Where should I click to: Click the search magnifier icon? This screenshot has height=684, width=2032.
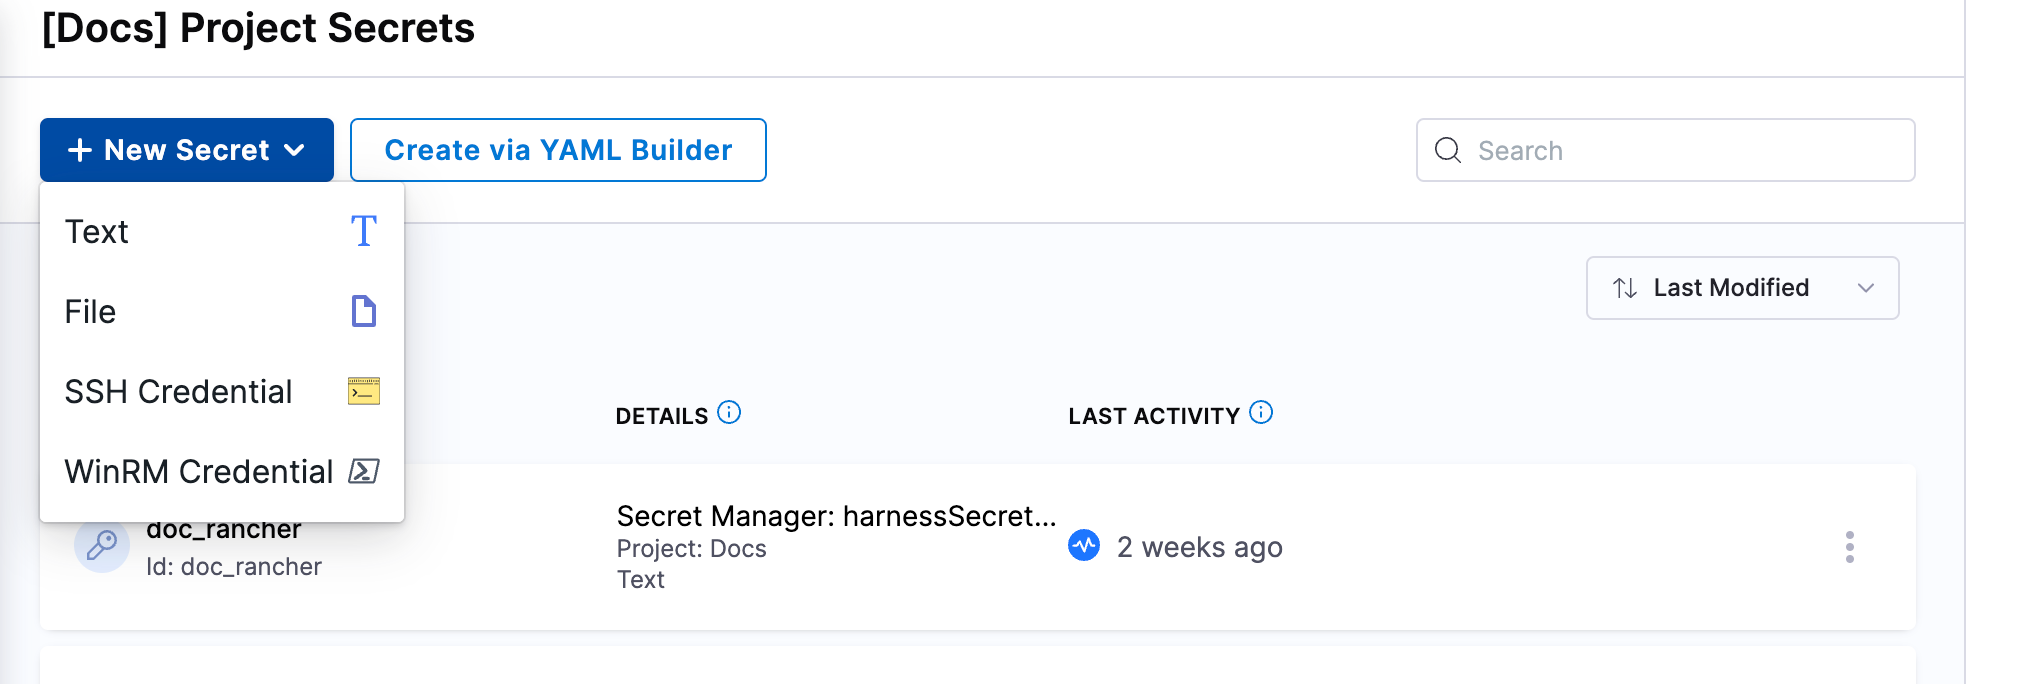(x=1448, y=150)
